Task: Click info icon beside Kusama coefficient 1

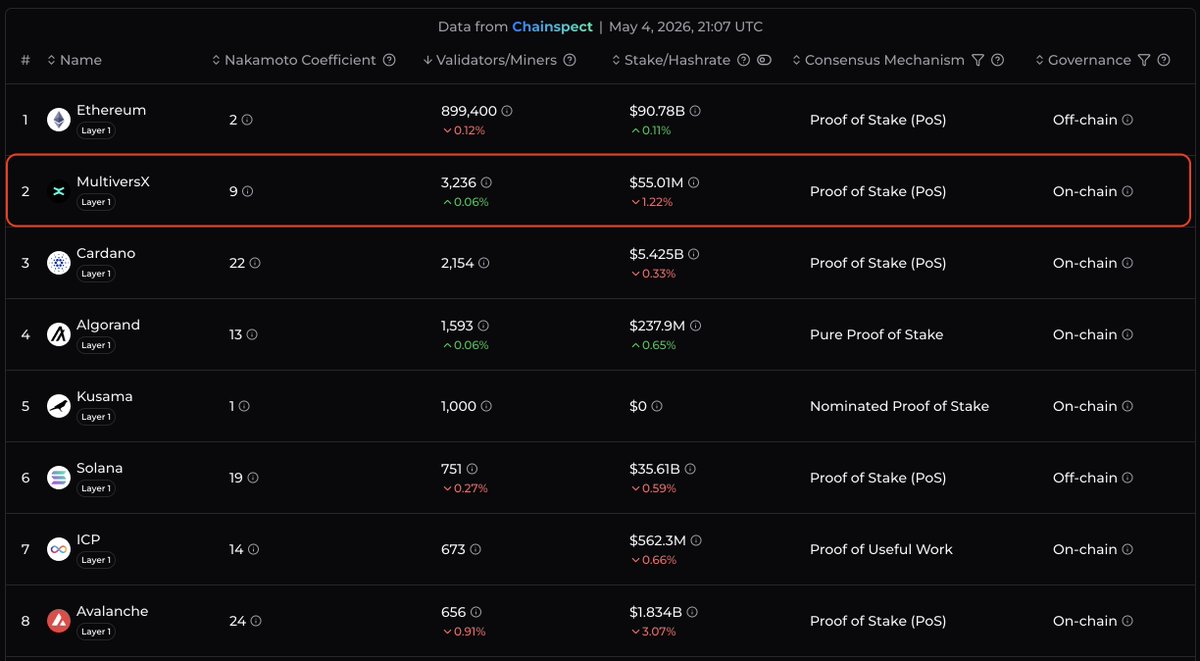Action: (244, 406)
